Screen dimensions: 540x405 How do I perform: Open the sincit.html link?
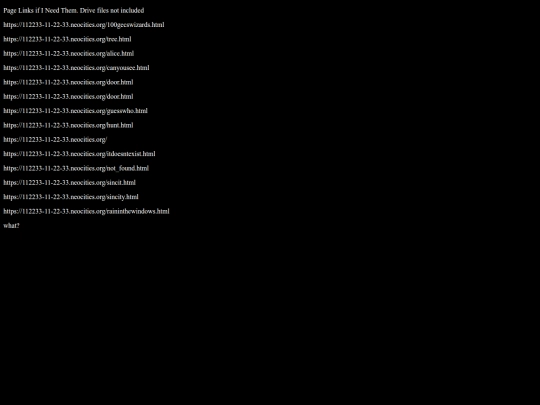click(70, 183)
